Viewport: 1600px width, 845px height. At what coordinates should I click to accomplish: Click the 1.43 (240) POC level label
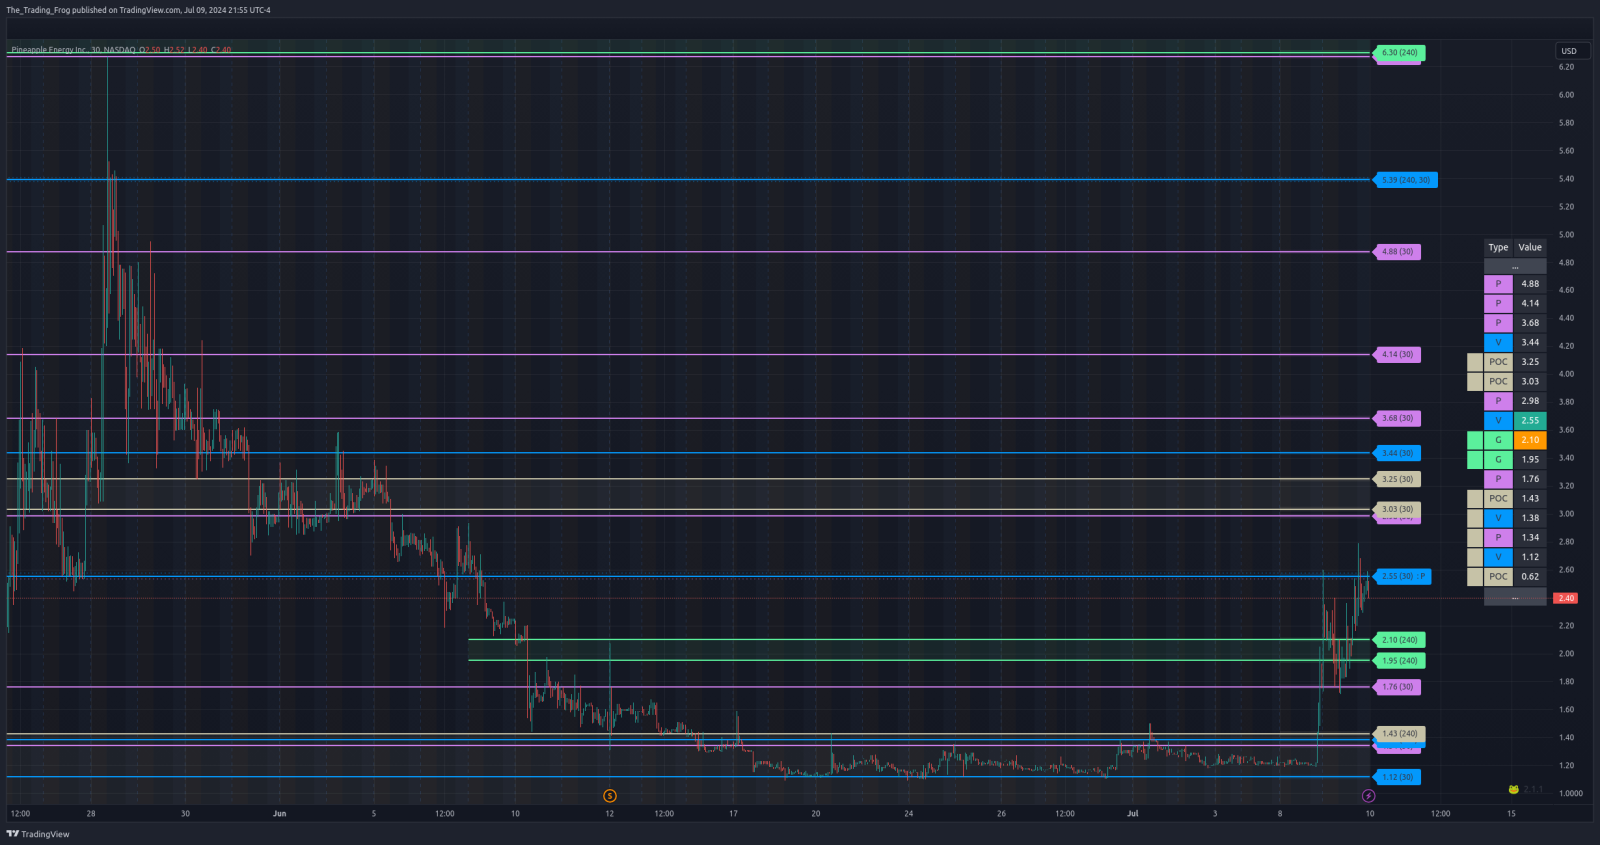pos(1400,734)
